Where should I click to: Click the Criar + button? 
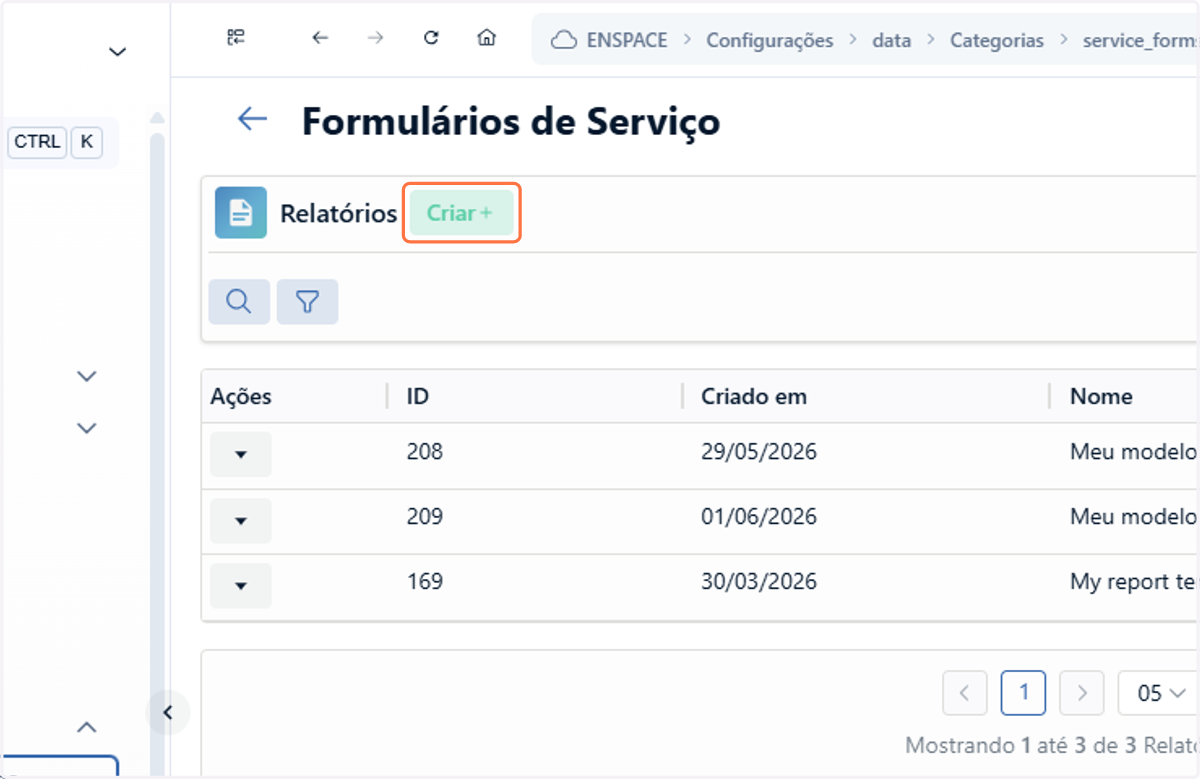click(x=461, y=213)
